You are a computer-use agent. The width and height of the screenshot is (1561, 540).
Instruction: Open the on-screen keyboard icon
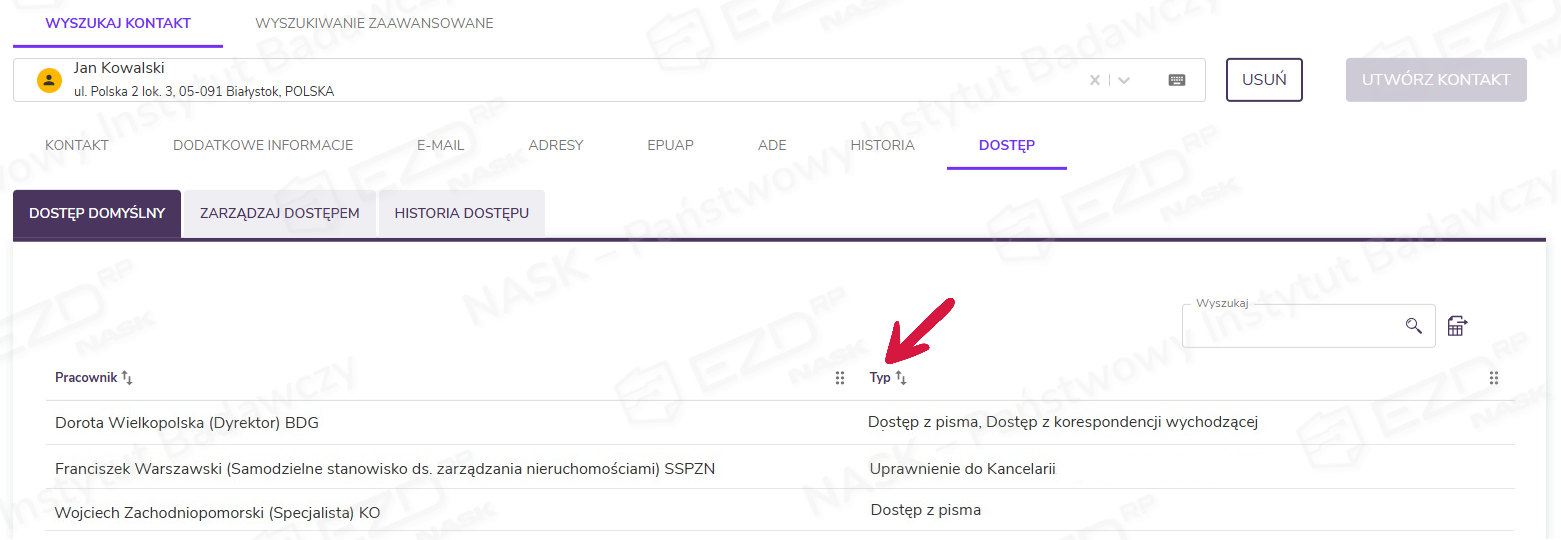(x=1177, y=80)
